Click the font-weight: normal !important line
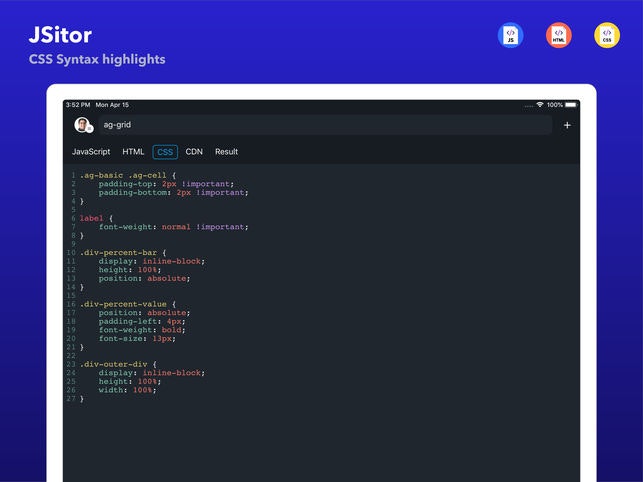Viewport: 643px width, 482px height. pyautogui.click(x=173, y=227)
